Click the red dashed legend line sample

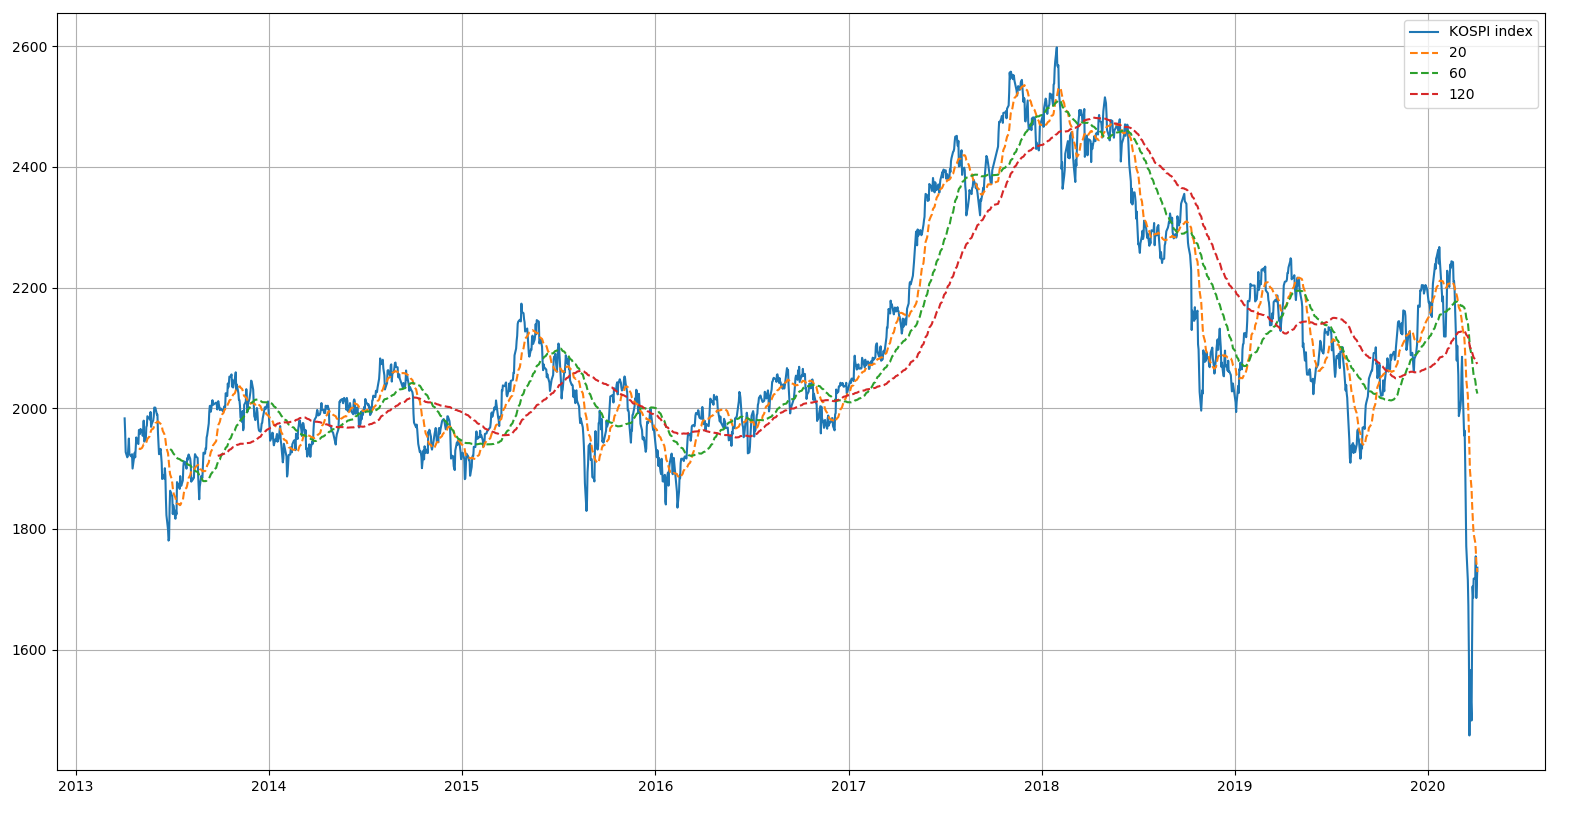1425,94
